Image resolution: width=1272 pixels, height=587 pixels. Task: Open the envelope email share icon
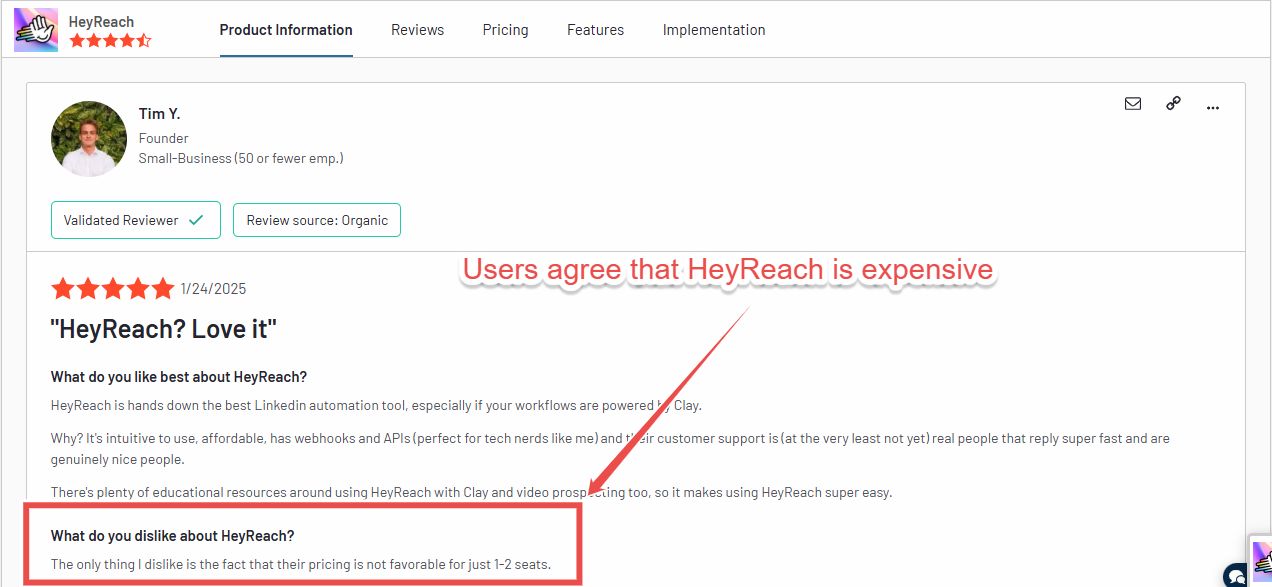[1133, 103]
